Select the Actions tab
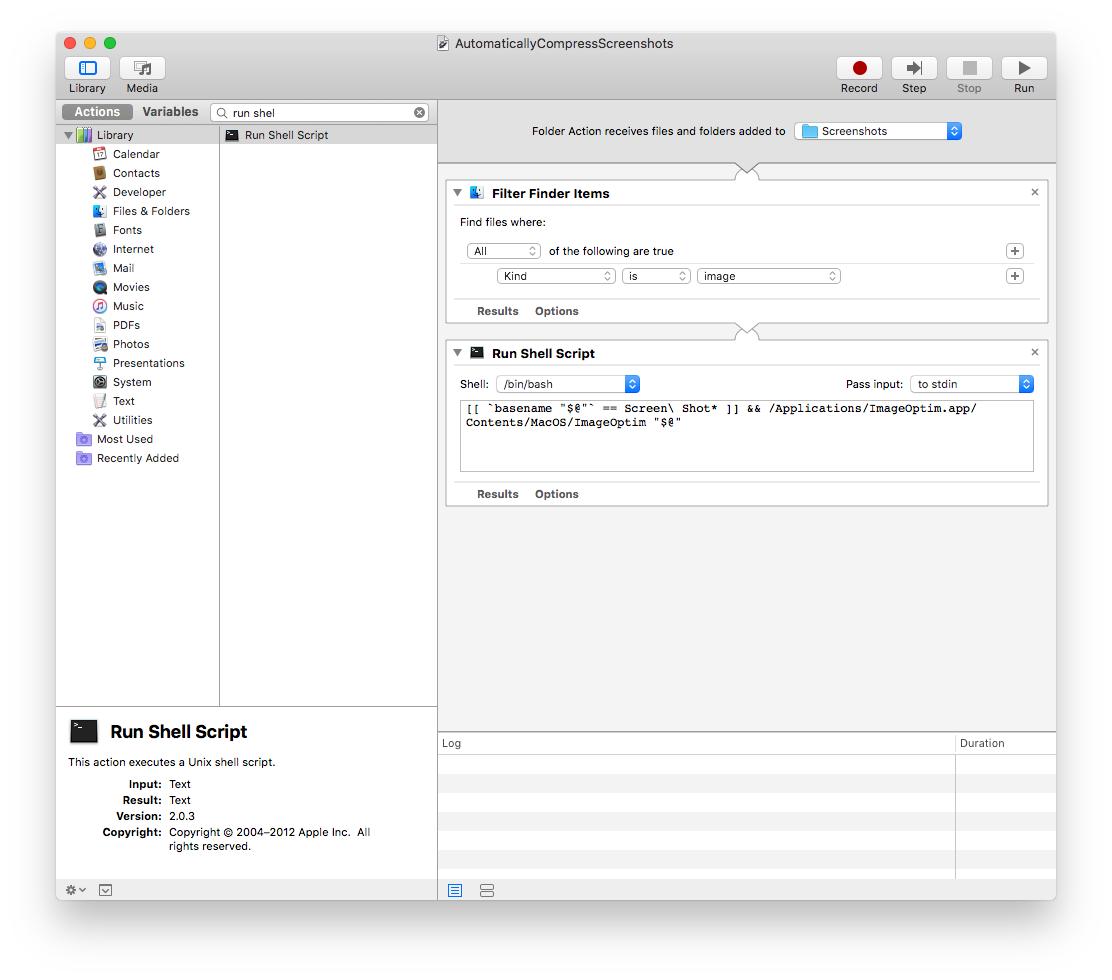Viewport: 1112px width, 980px height. (96, 111)
